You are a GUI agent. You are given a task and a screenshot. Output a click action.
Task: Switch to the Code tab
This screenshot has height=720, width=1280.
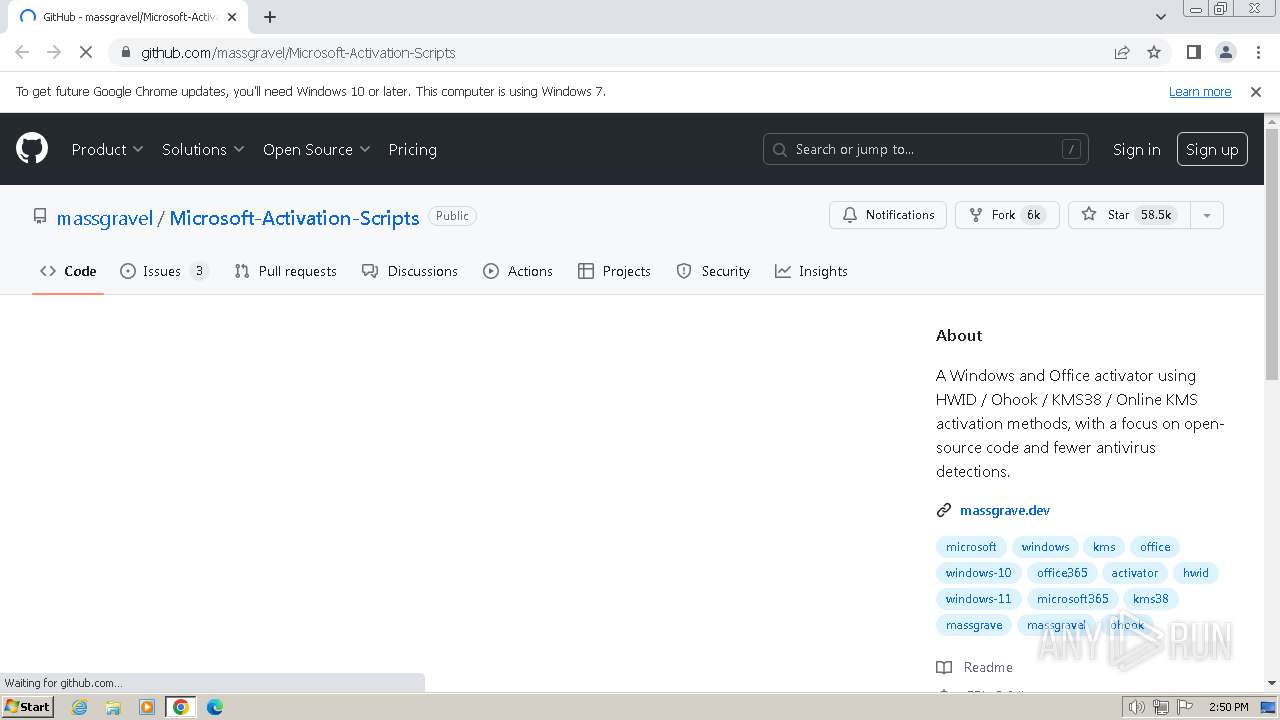[68, 271]
